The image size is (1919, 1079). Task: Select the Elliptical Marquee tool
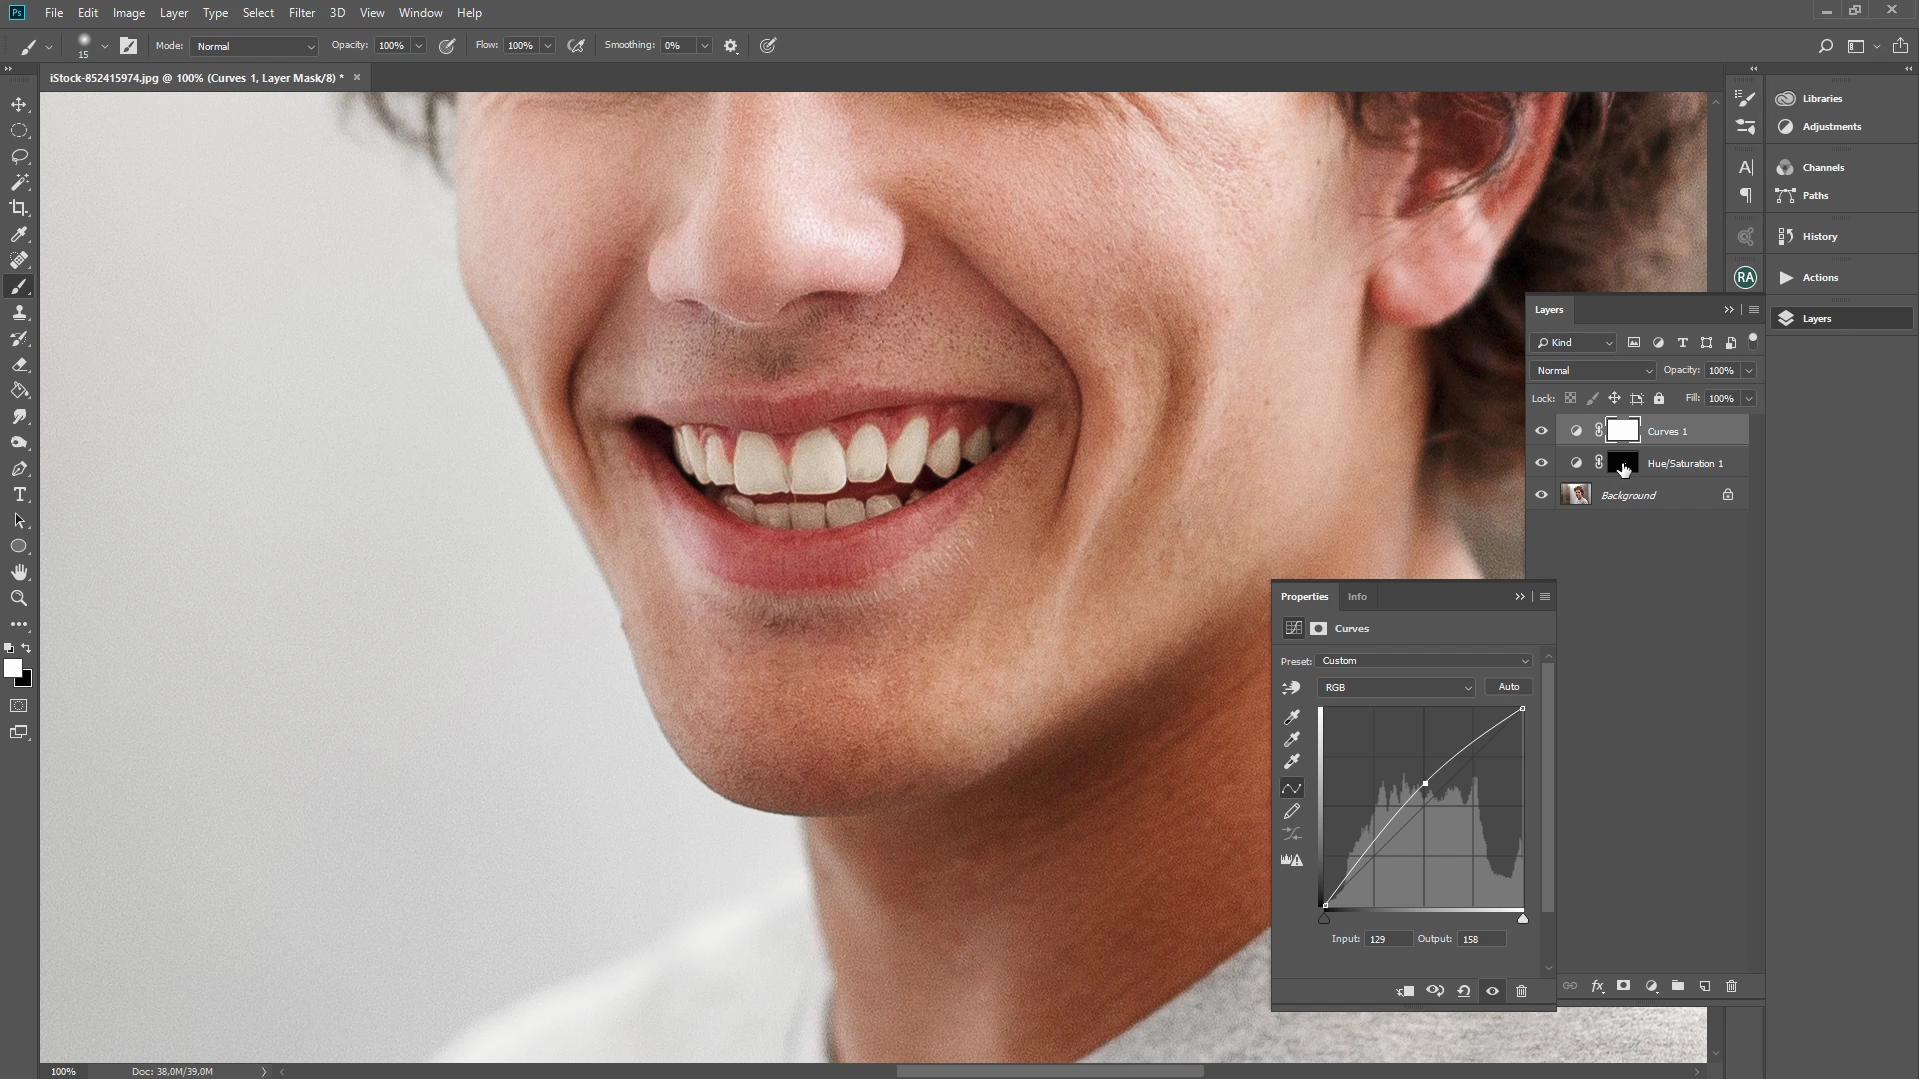tap(19, 131)
